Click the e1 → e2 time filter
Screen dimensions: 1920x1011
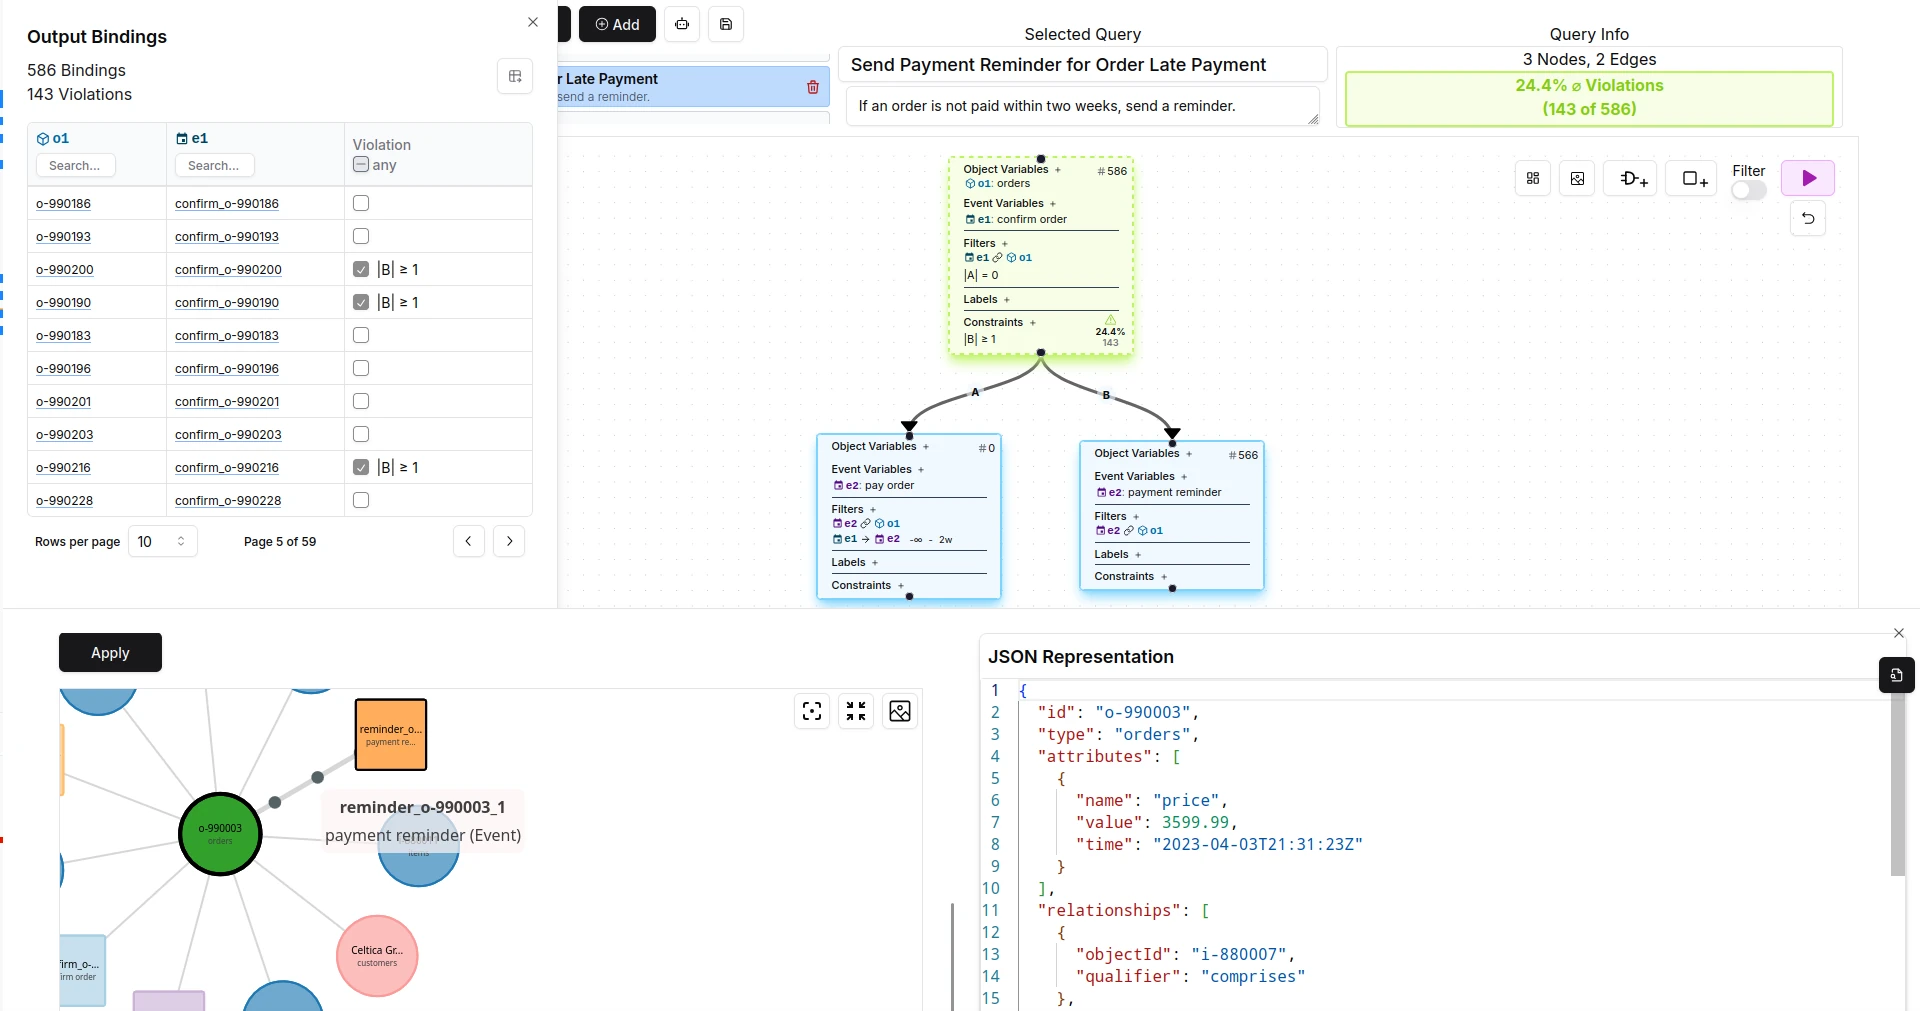click(893, 539)
